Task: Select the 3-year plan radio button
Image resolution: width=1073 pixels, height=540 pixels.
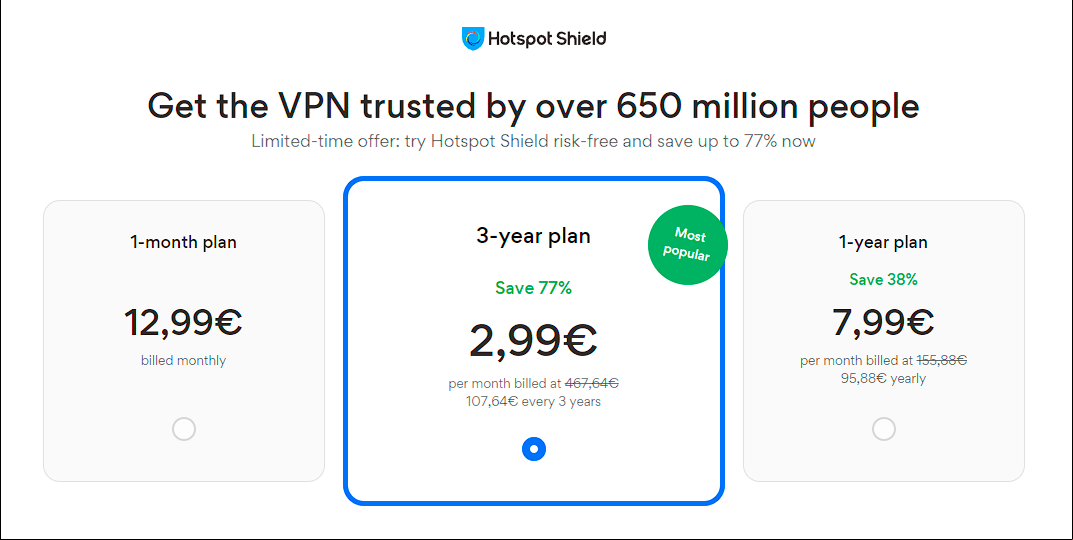Action: click(534, 449)
